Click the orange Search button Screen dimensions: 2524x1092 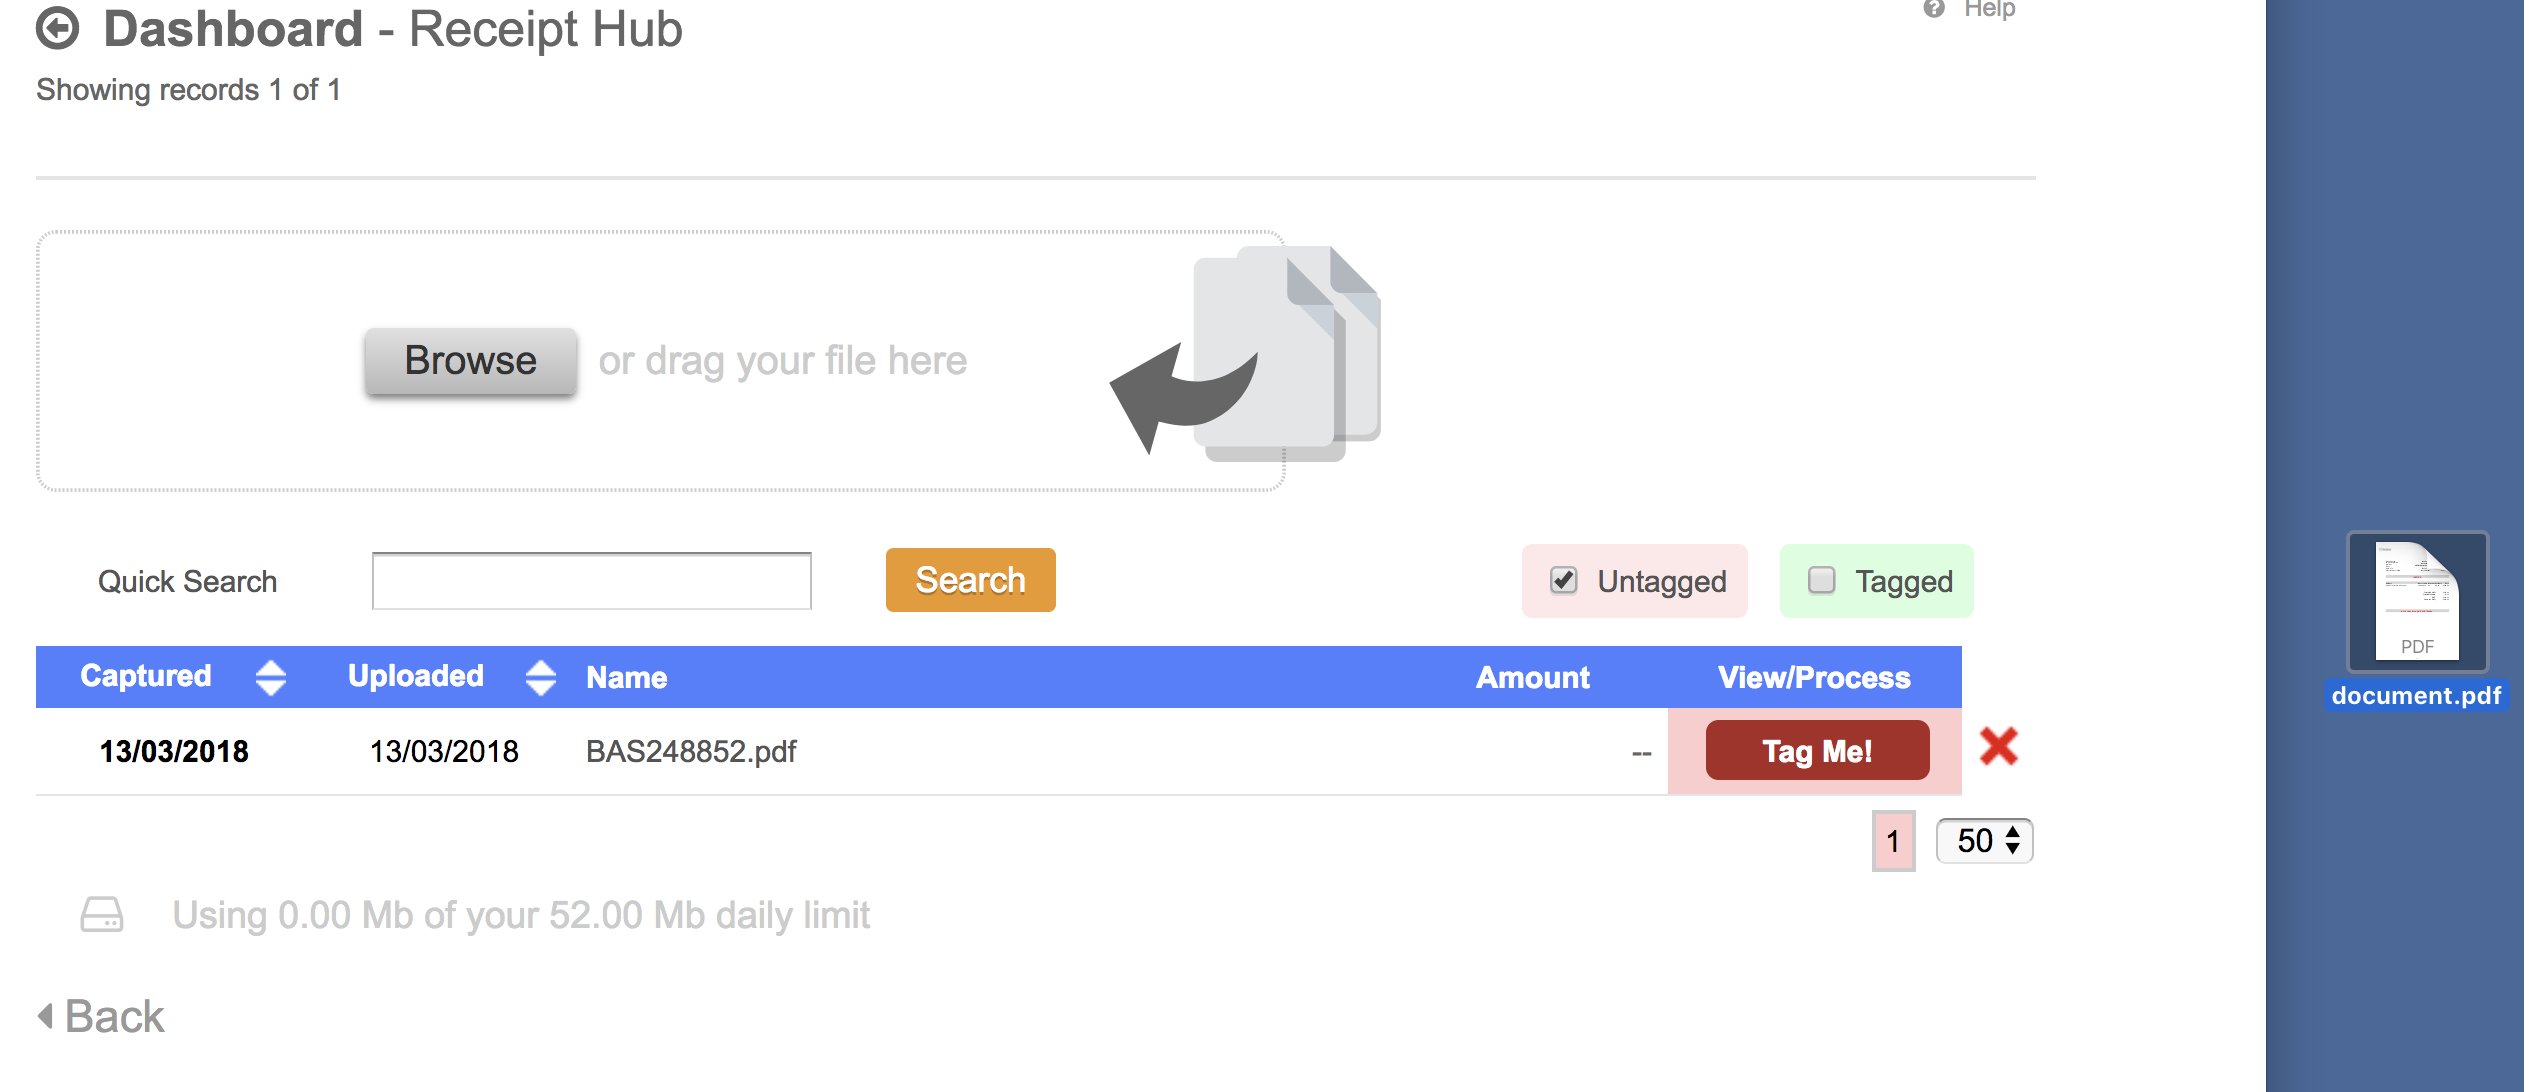(971, 580)
